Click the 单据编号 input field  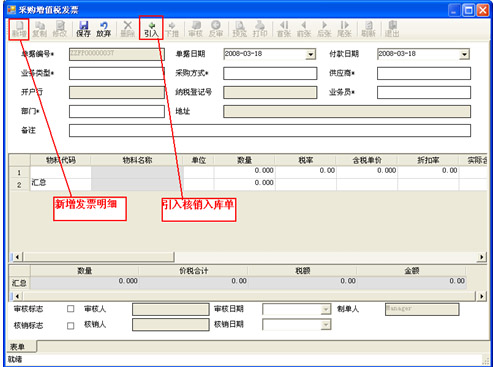117,54
